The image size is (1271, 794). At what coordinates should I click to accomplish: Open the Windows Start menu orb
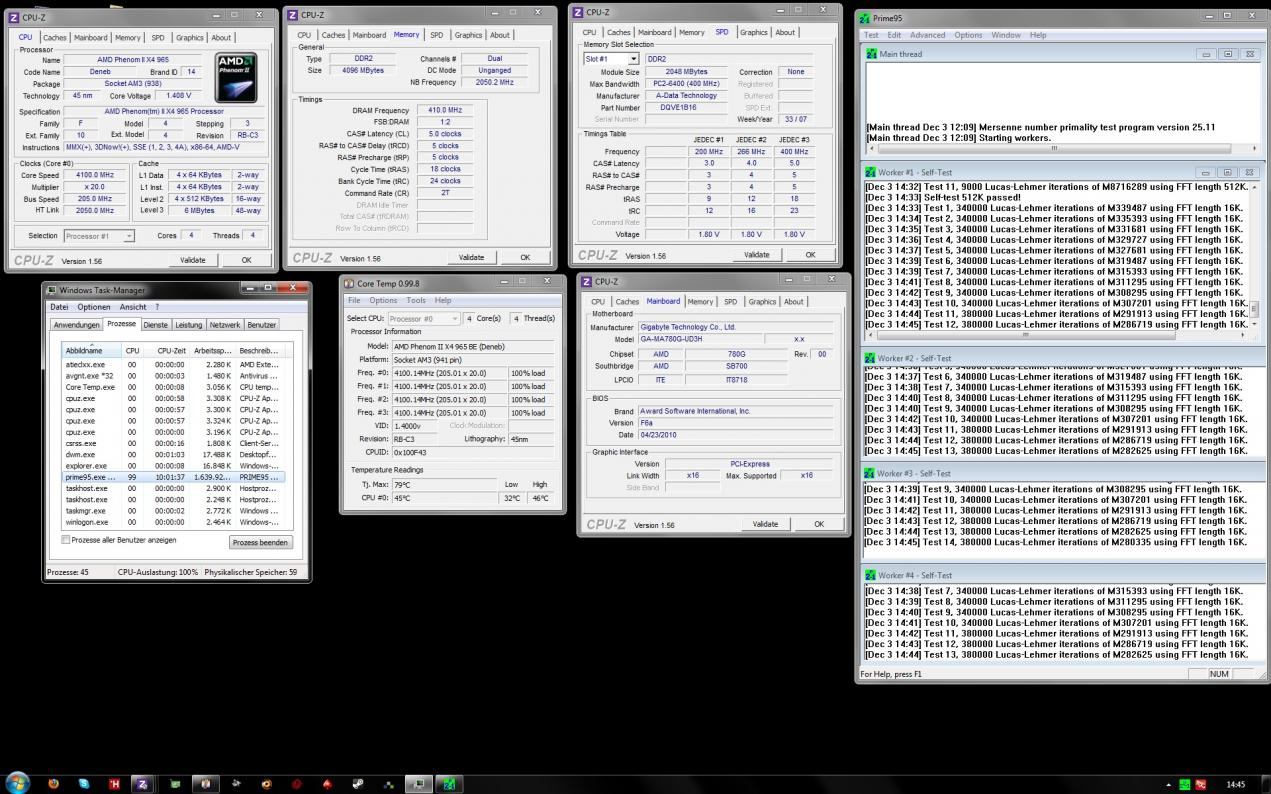tap(18, 784)
